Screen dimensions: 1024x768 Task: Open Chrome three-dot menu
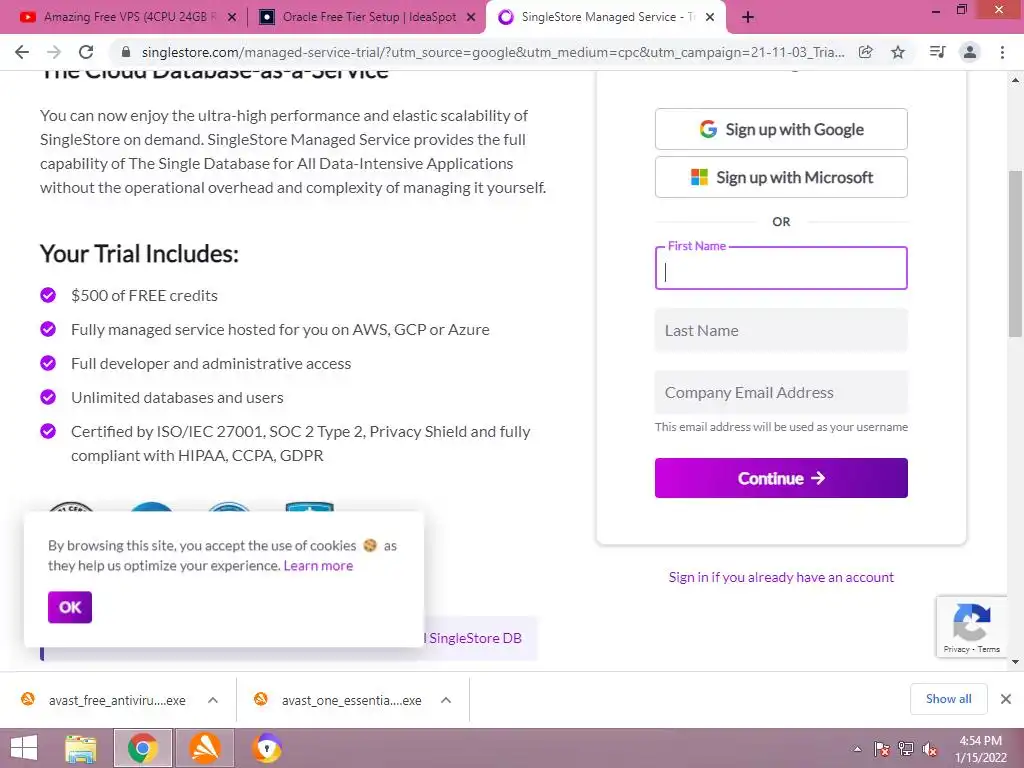1002,52
